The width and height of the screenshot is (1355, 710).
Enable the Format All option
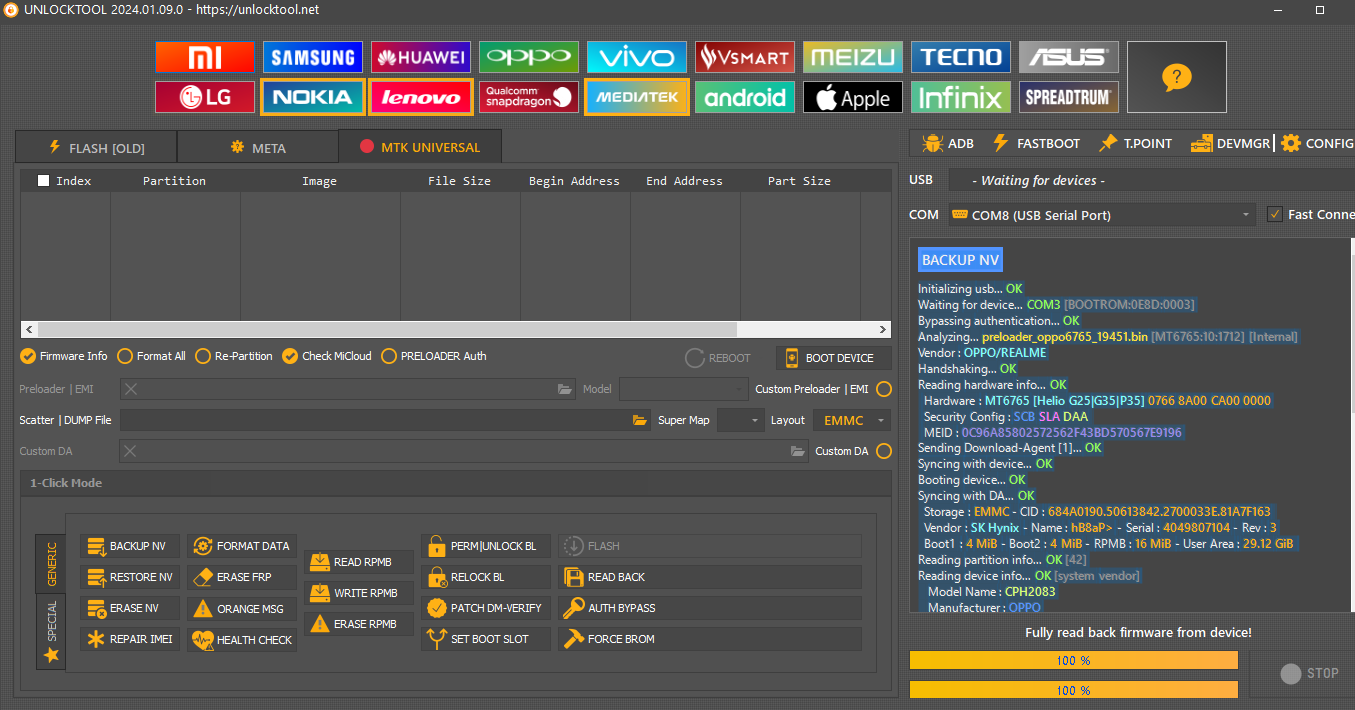125,356
